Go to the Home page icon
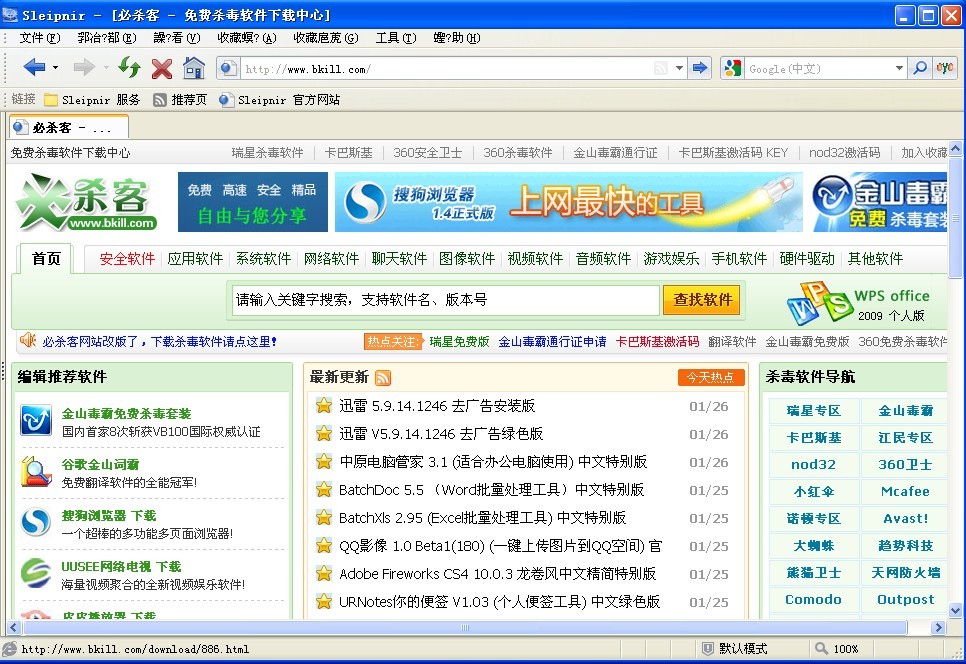 (194, 68)
